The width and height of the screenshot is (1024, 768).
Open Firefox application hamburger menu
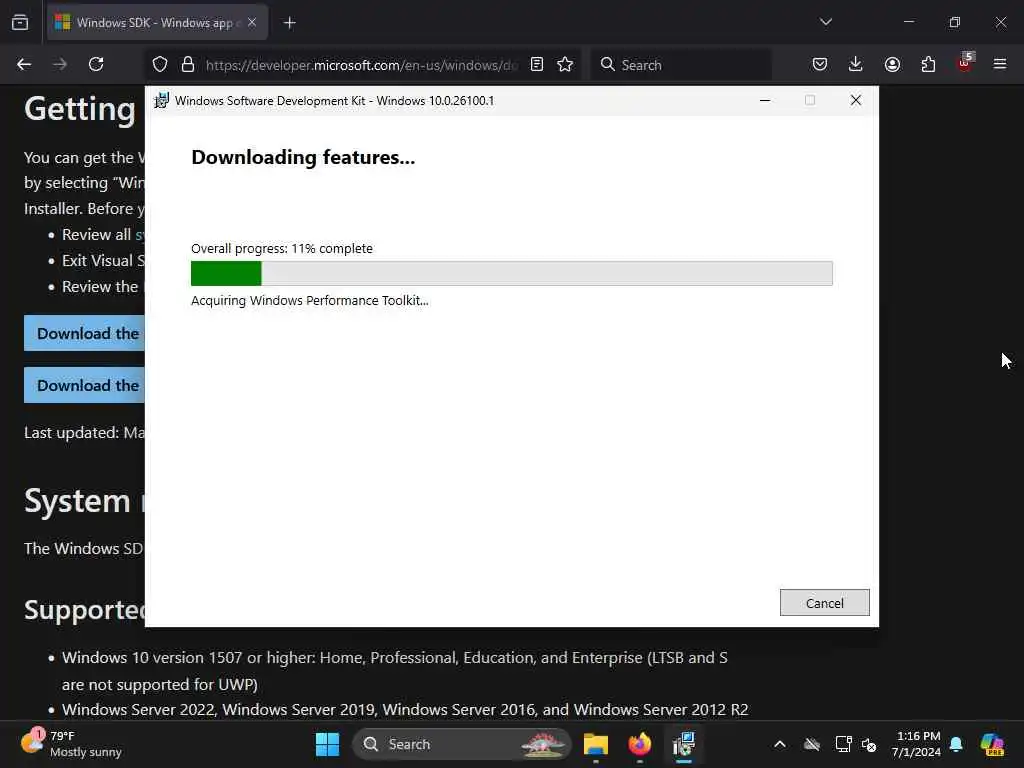click(1000, 65)
